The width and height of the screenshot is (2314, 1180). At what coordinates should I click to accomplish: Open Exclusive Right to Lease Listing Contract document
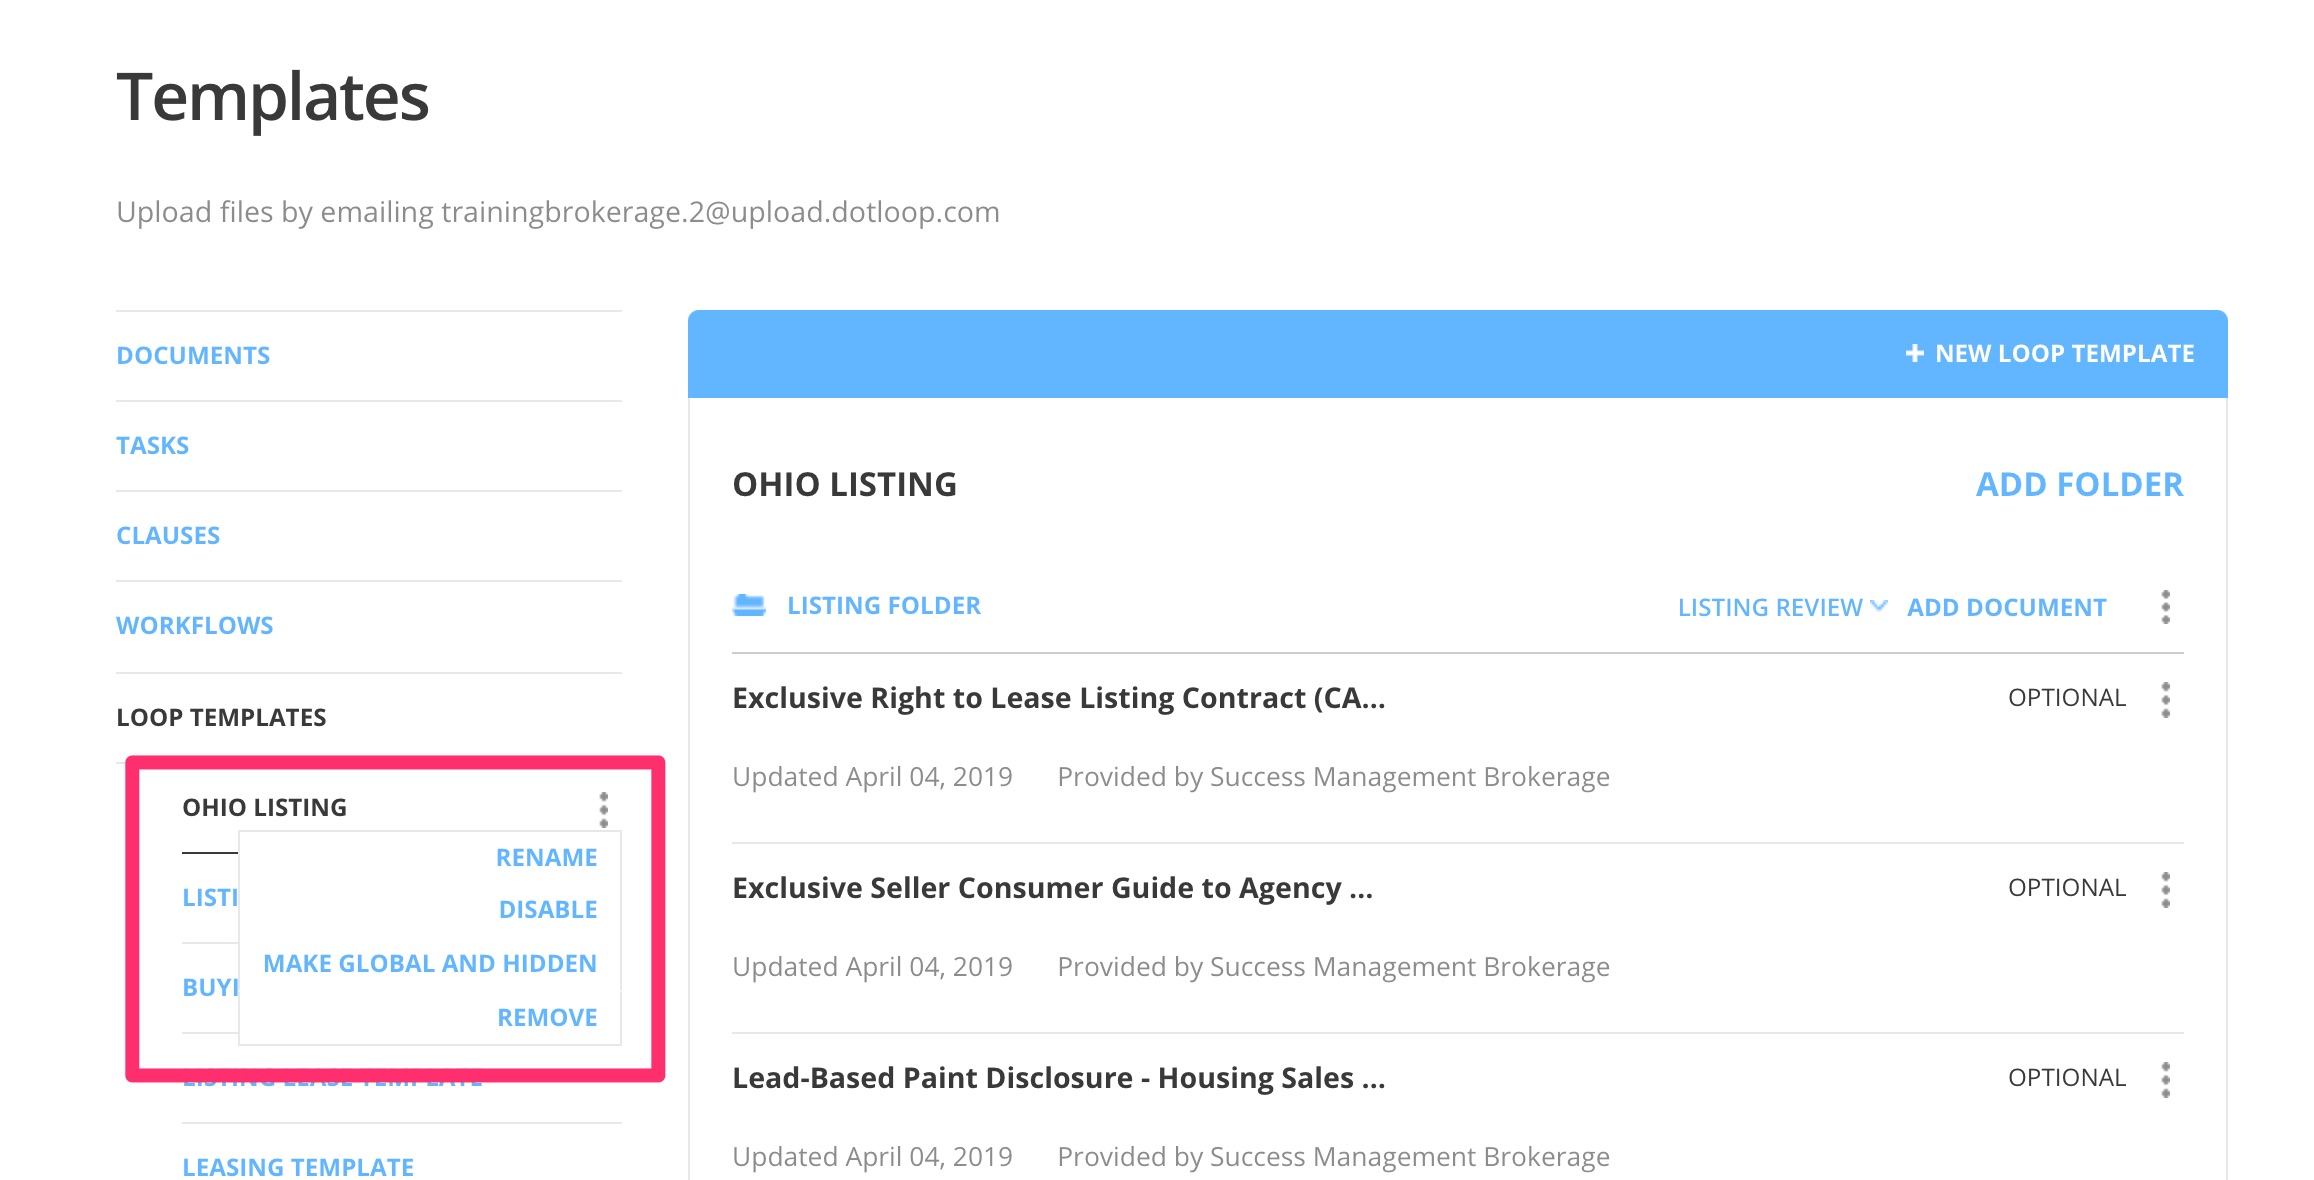1058,697
